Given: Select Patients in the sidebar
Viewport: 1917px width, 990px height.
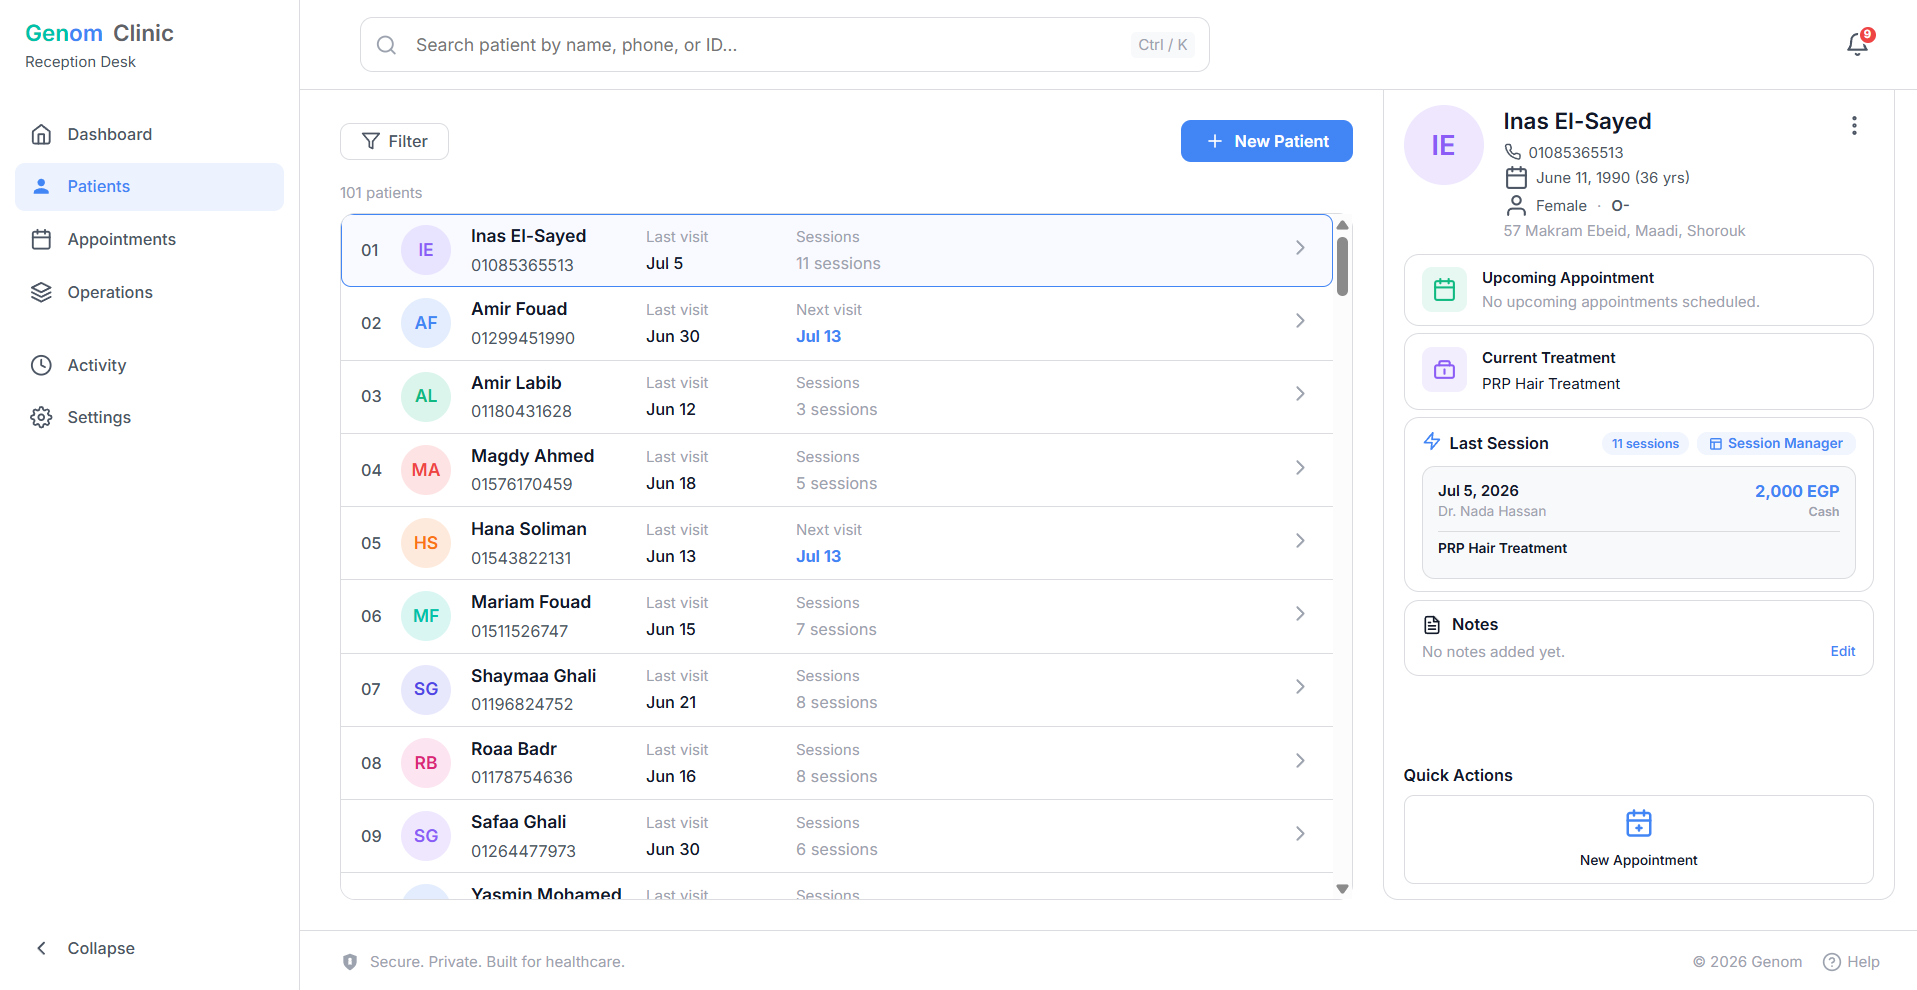Looking at the screenshot, I should coord(150,187).
